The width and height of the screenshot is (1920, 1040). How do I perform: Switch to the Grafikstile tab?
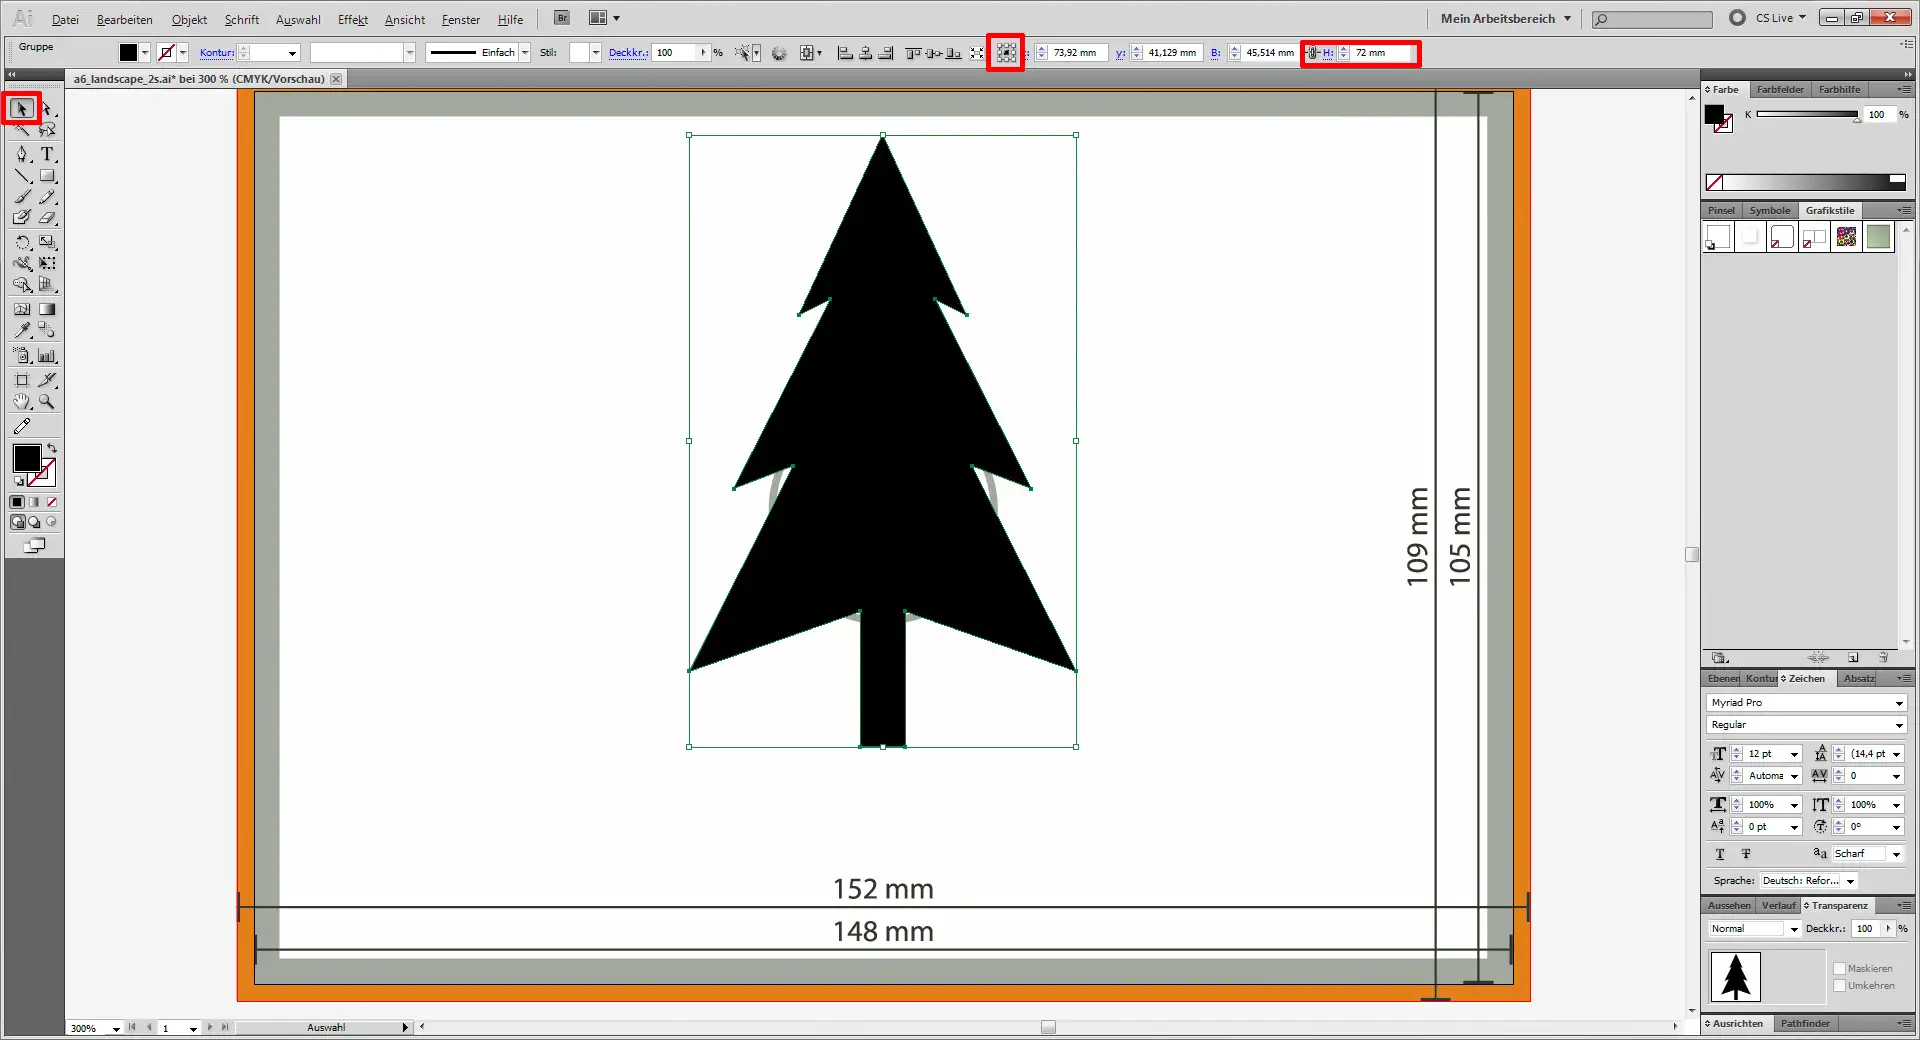[x=1829, y=210]
